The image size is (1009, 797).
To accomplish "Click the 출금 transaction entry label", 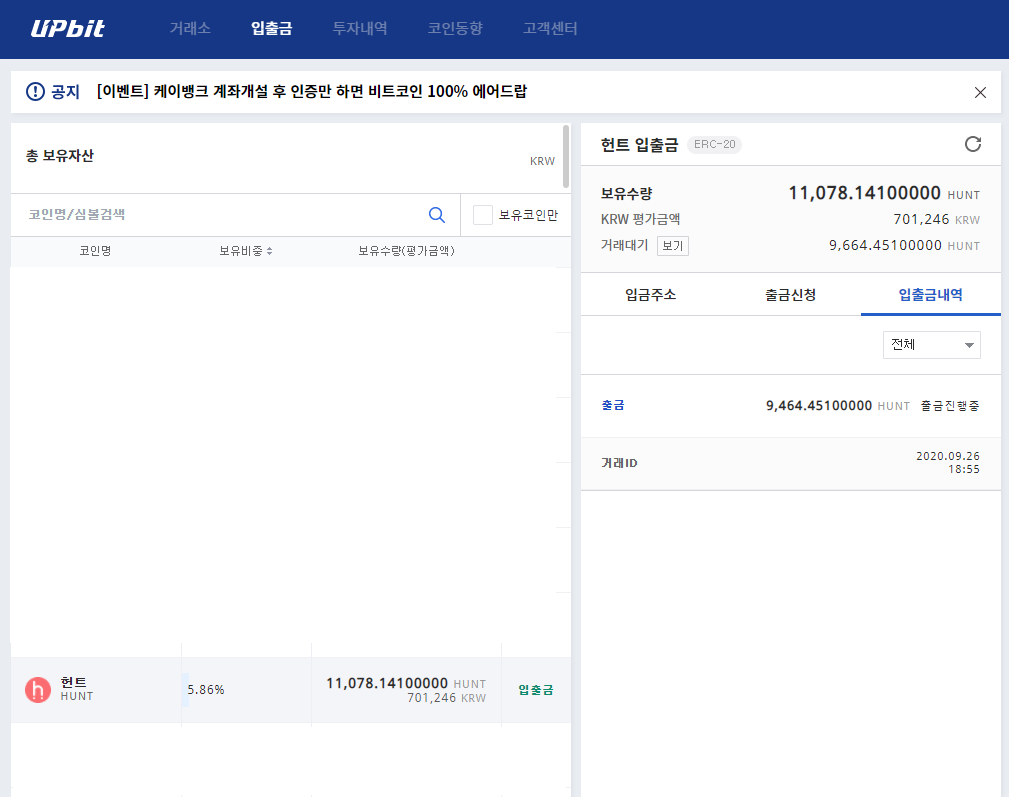I will [613, 405].
